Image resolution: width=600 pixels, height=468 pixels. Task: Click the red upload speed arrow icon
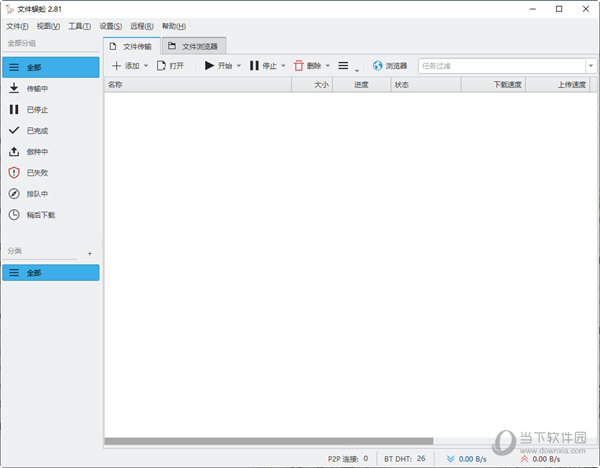click(524, 458)
